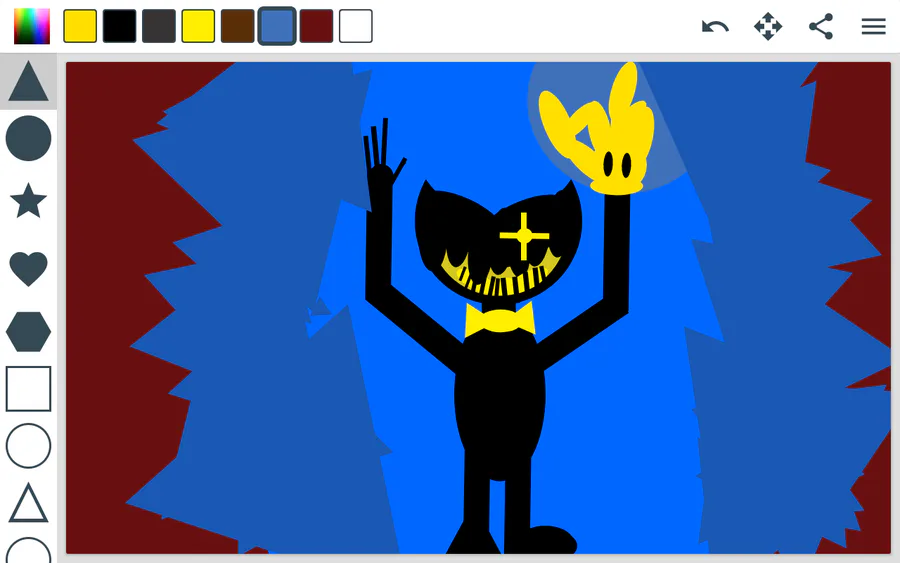Click the yellow cross eye on the face
The height and width of the screenshot is (563, 900).
524,236
